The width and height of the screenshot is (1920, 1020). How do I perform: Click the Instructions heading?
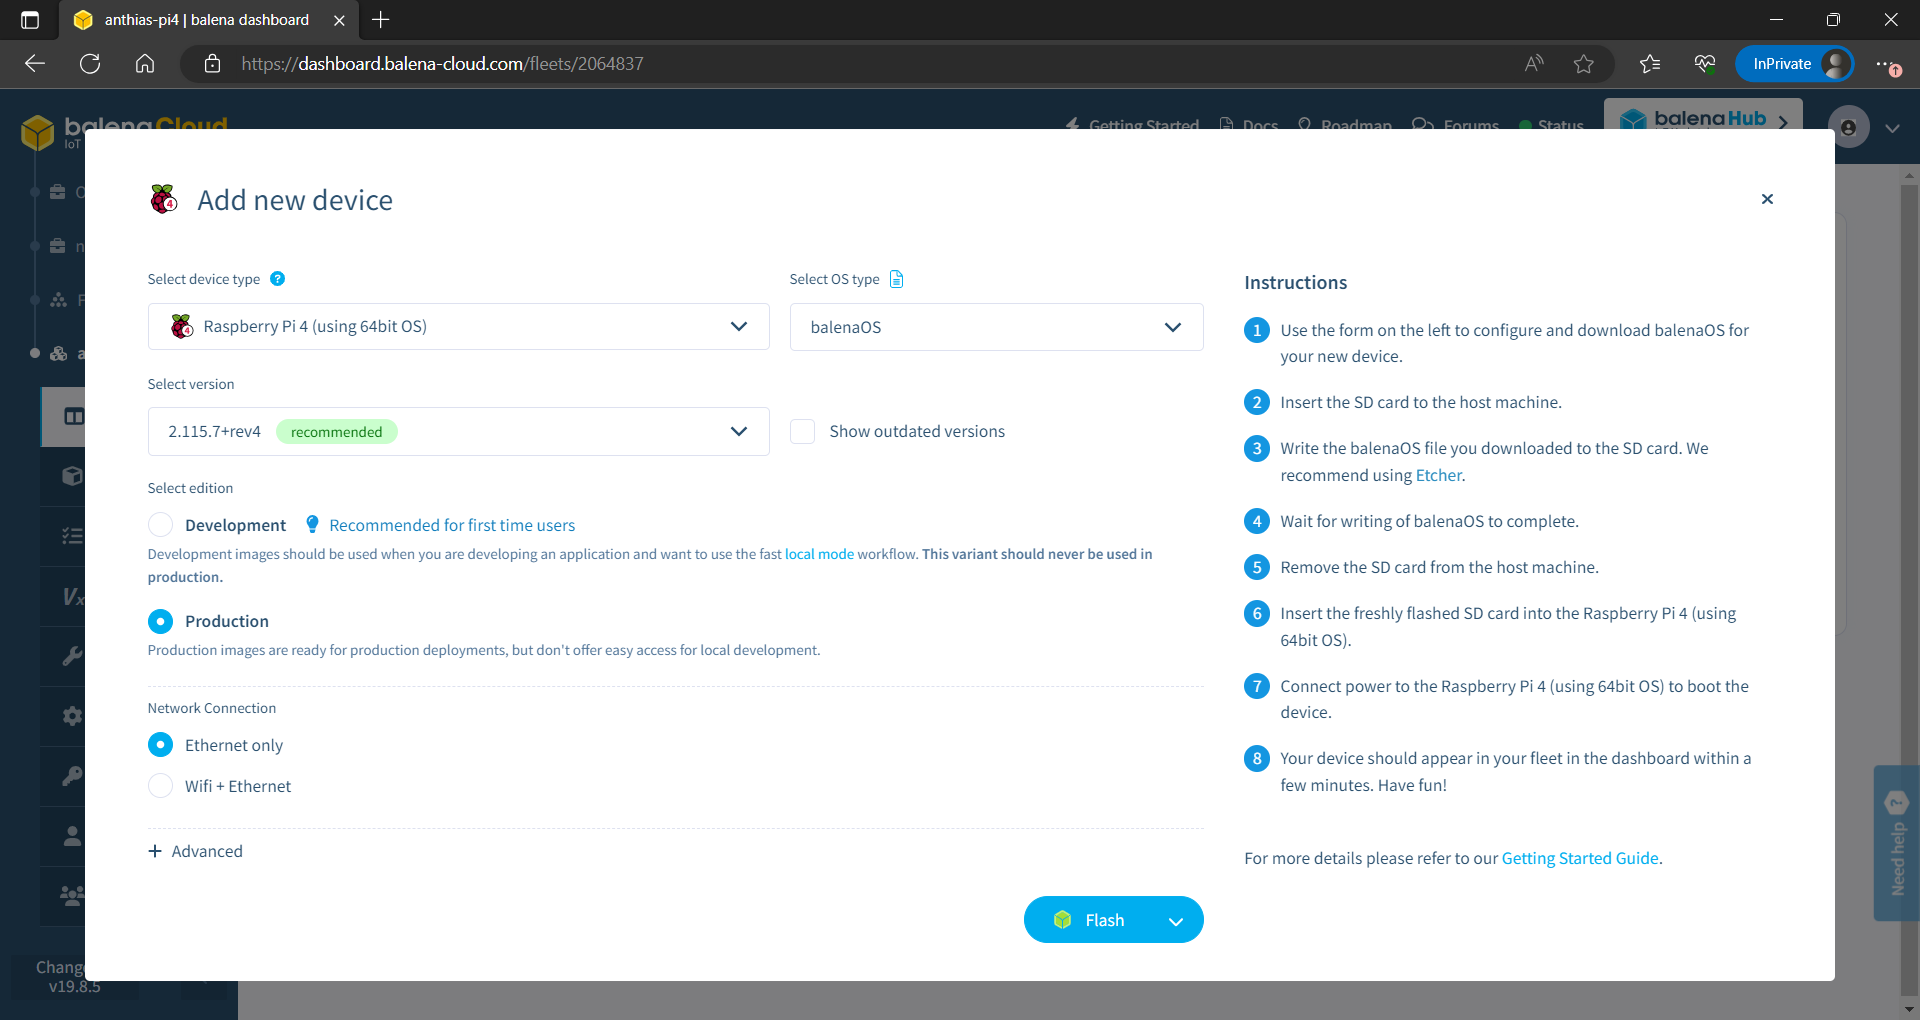pos(1295,283)
